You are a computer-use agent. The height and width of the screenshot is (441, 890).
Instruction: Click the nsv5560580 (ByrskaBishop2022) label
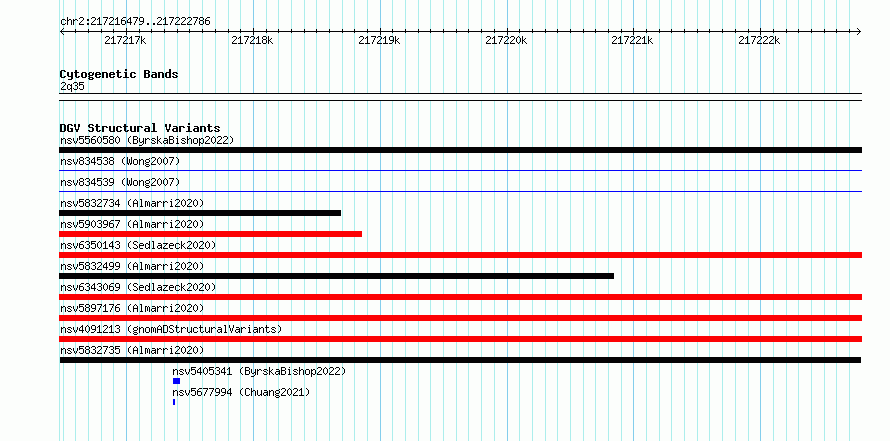(147, 140)
